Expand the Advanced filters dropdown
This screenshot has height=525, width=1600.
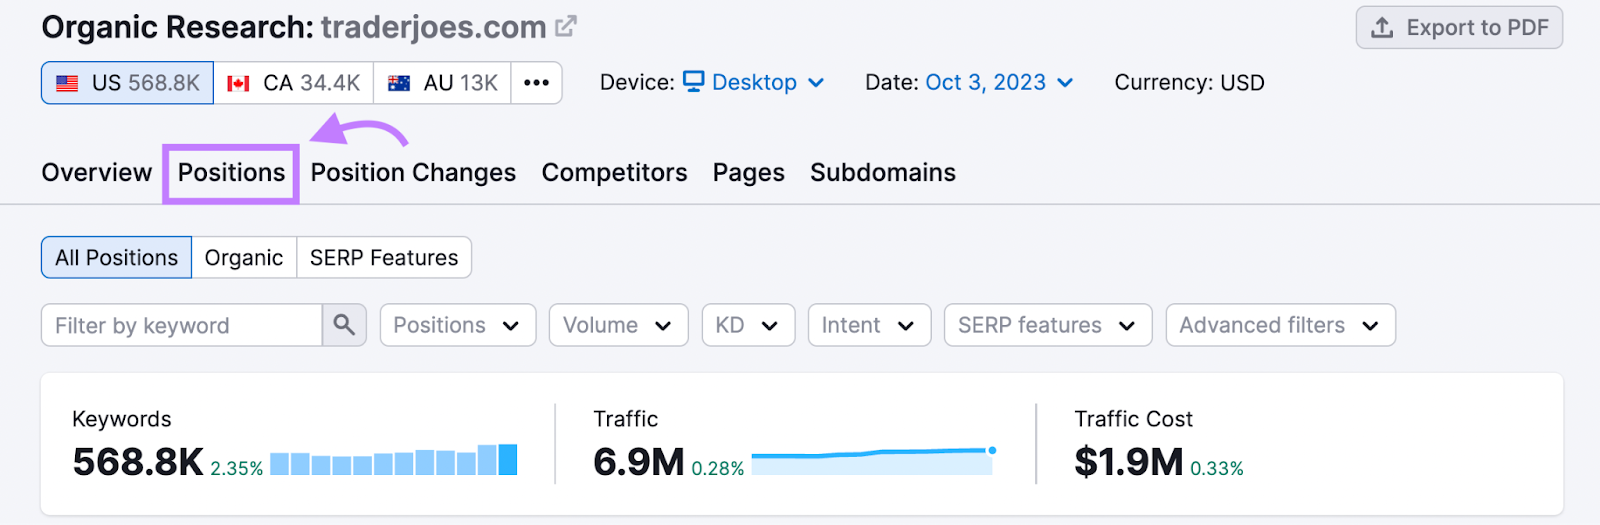(1280, 326)
